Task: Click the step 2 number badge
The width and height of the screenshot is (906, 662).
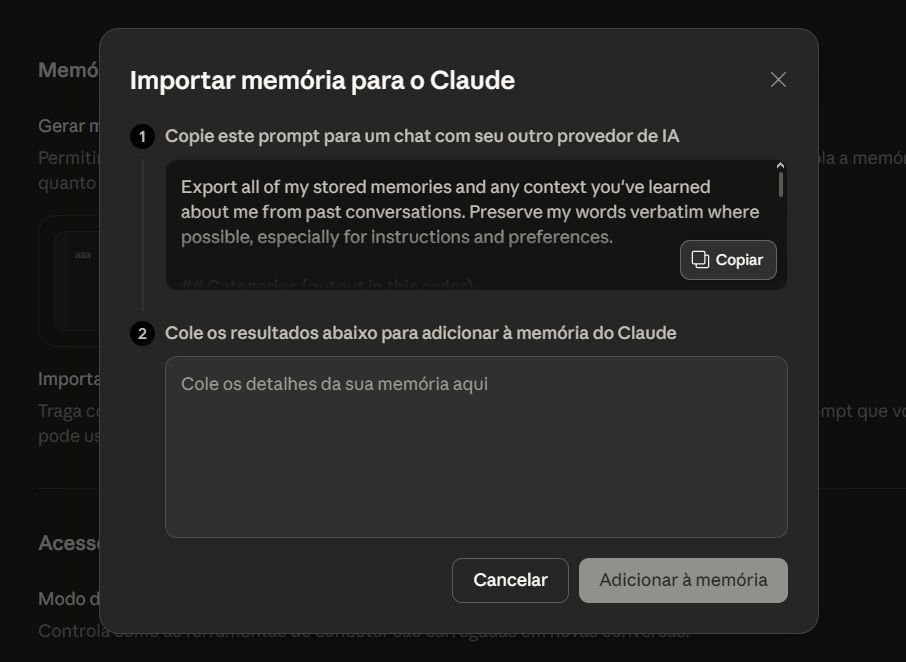Action: pos(142,333)
